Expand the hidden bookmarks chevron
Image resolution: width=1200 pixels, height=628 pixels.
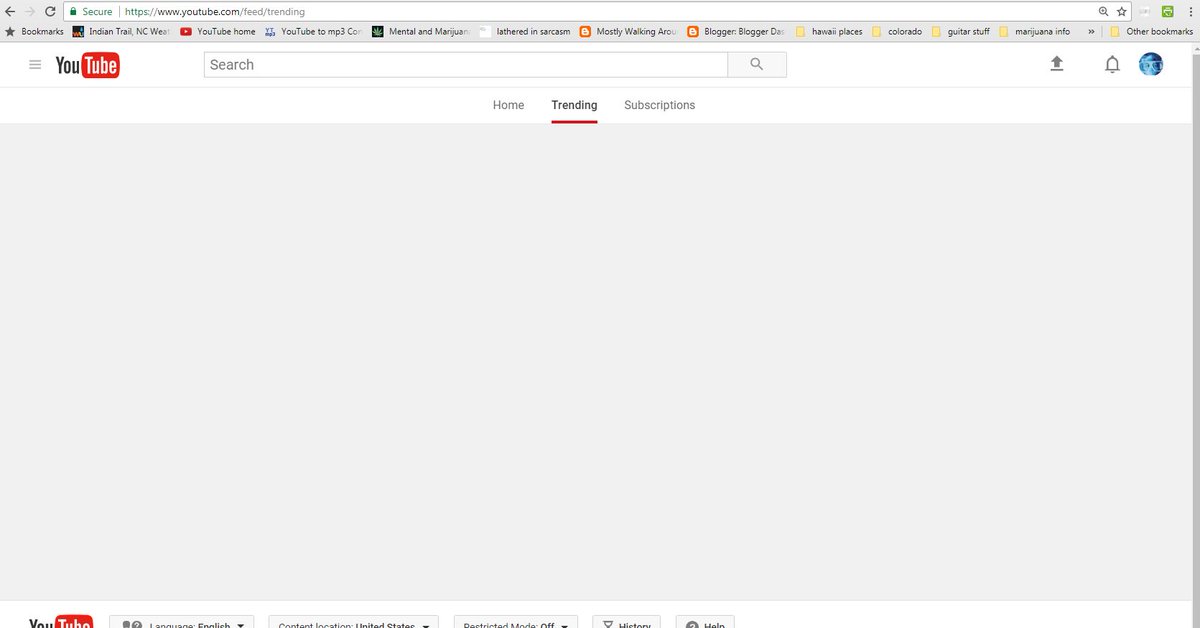[1090, 31]
